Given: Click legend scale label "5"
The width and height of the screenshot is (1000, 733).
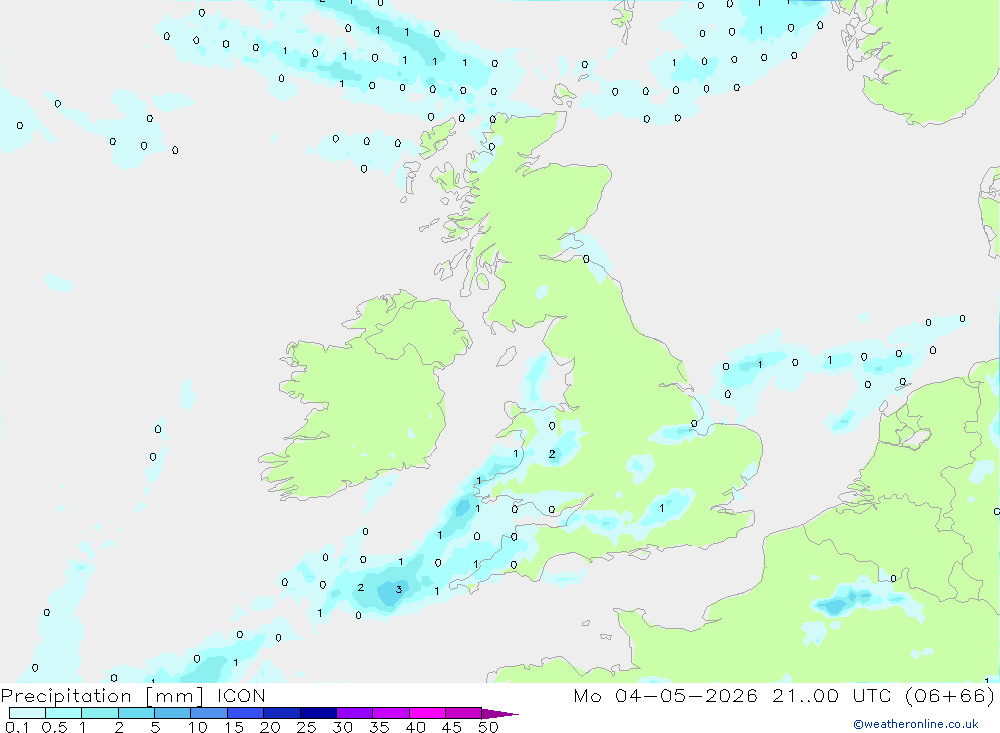Looking at the screenshot, I should click(155, 727).
